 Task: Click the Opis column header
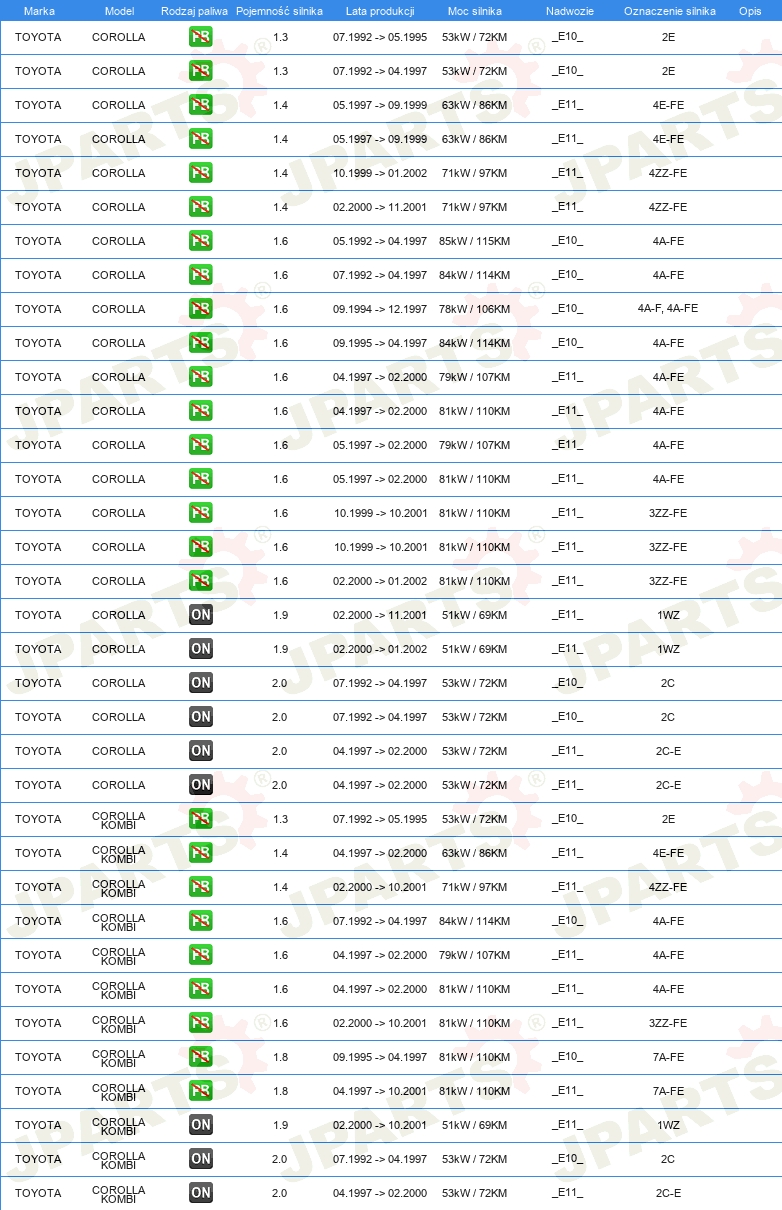point(749,11)
